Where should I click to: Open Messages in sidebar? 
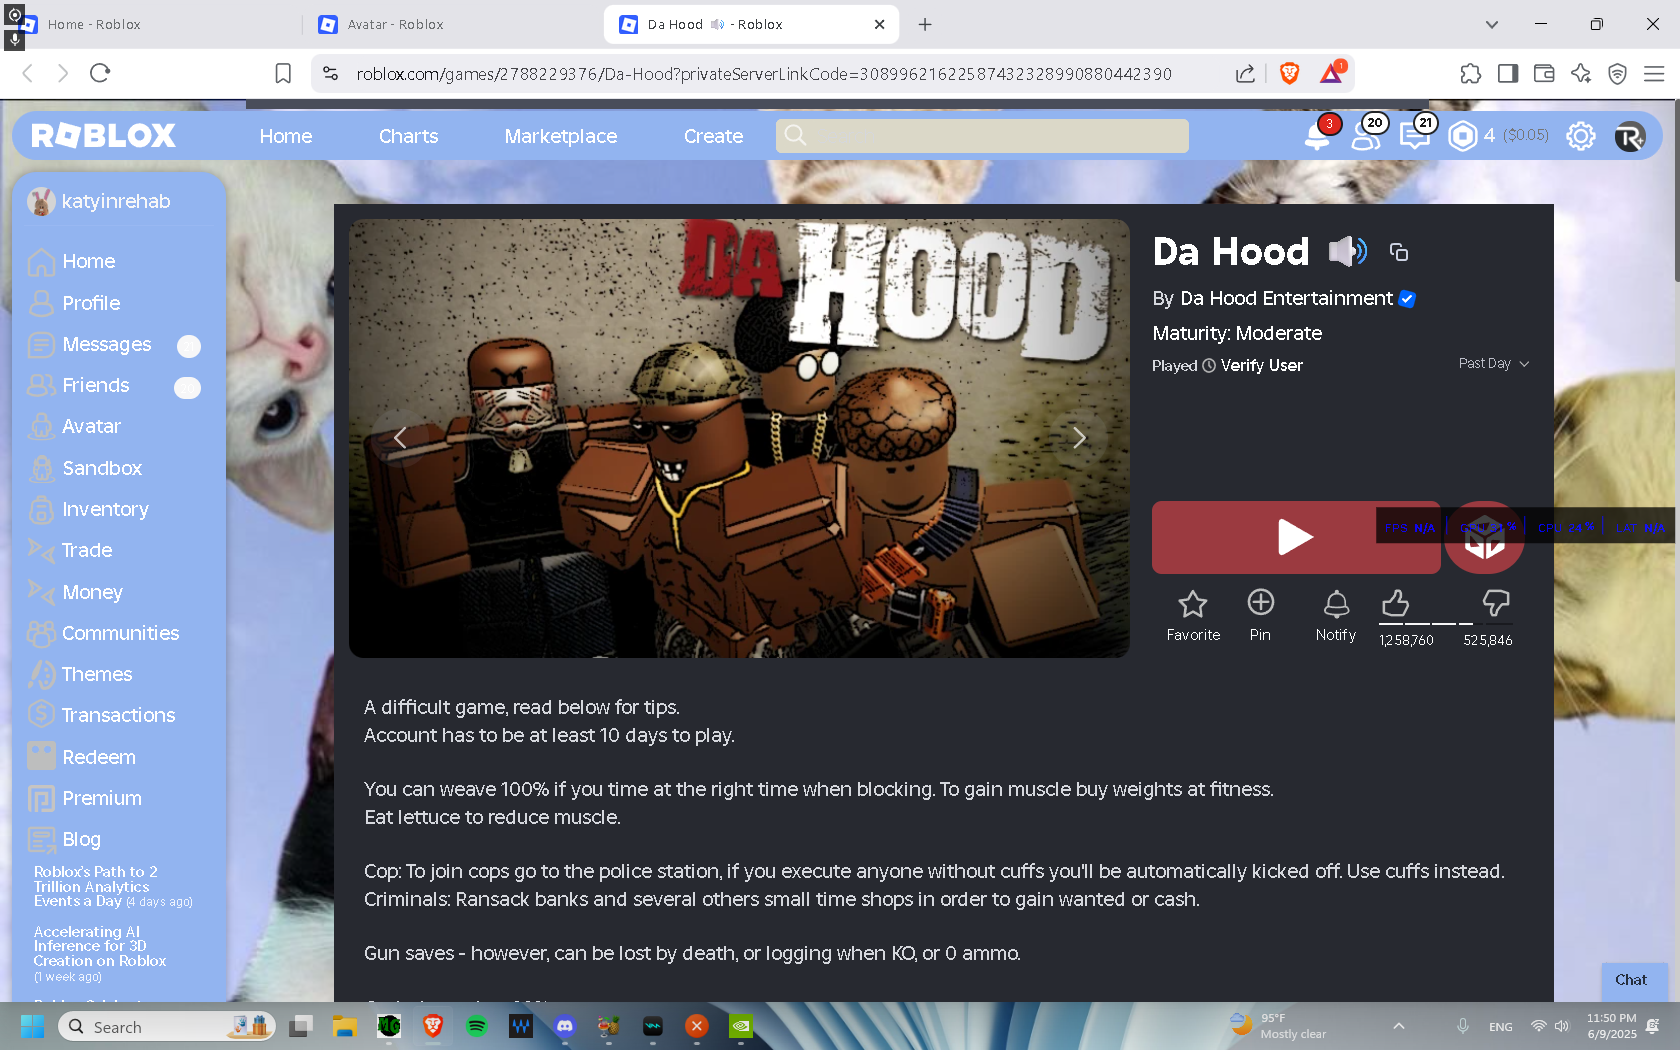(x=90, y=345)
